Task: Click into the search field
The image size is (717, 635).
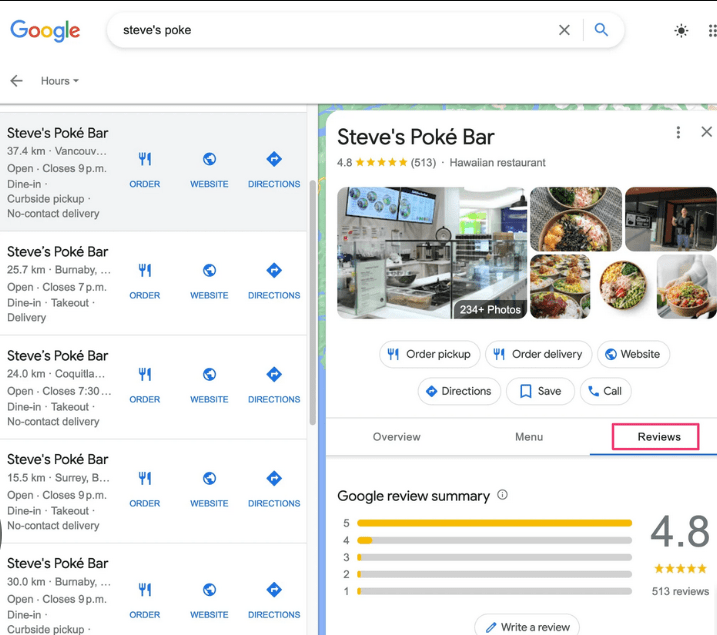Action: [x=334, y=30]
